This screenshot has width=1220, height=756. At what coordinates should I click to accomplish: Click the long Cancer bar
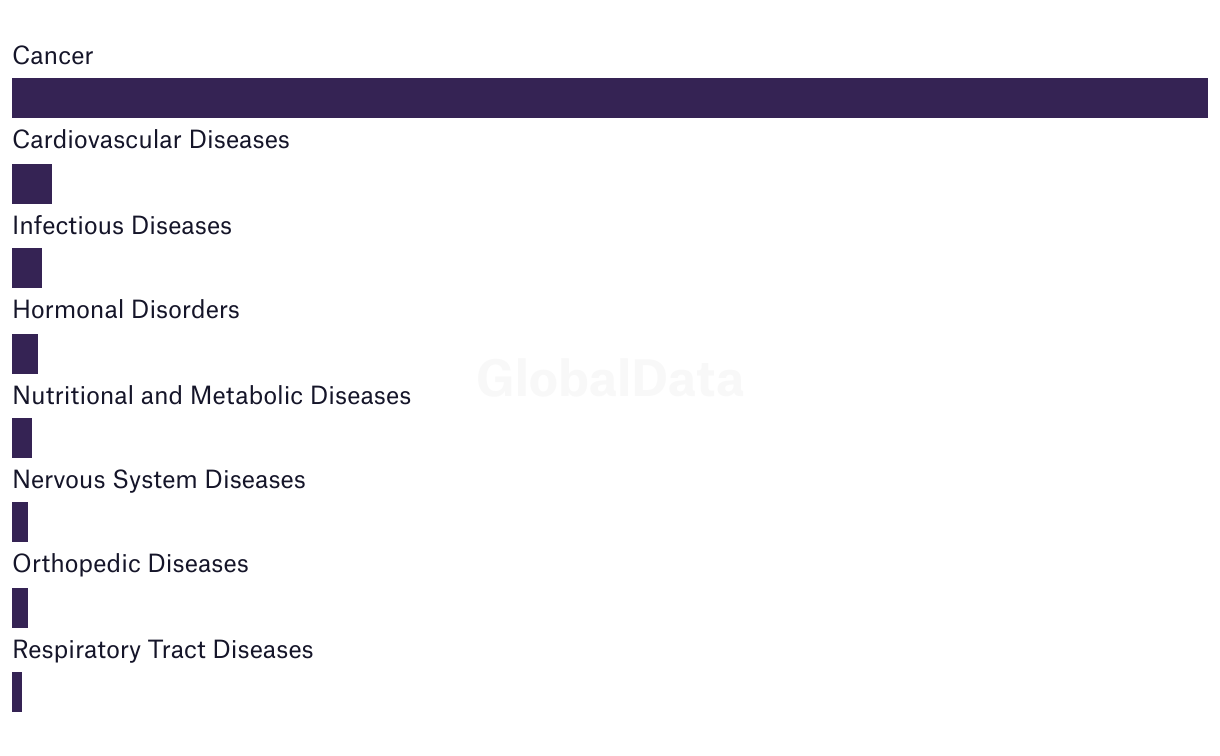(x=610, y=98)
